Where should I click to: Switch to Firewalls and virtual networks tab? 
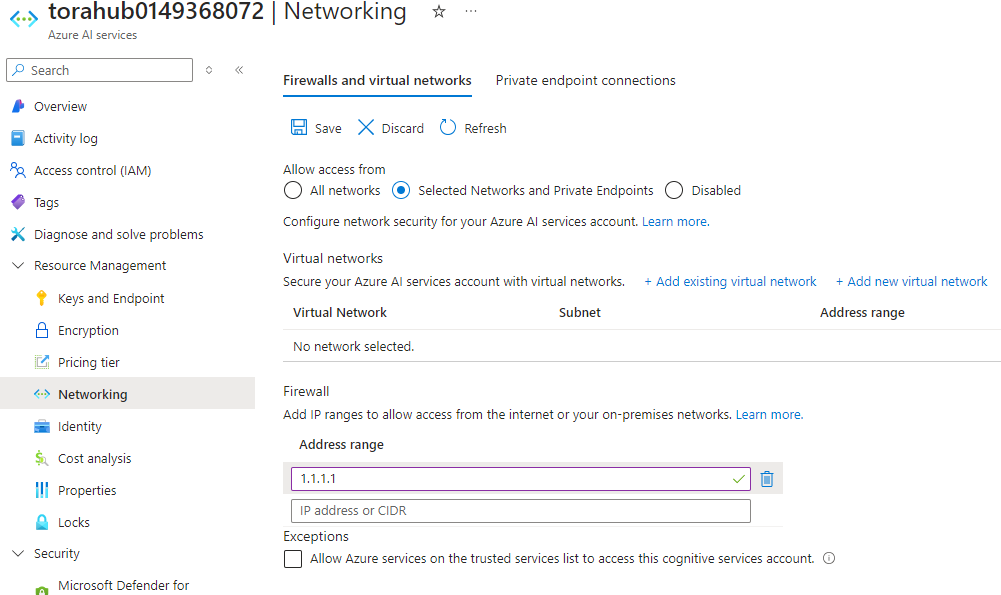click(377, 80)
